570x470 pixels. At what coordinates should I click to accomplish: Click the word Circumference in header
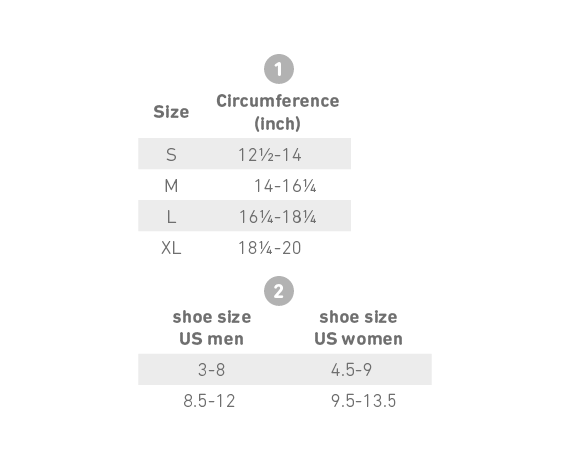coord(278,101)
